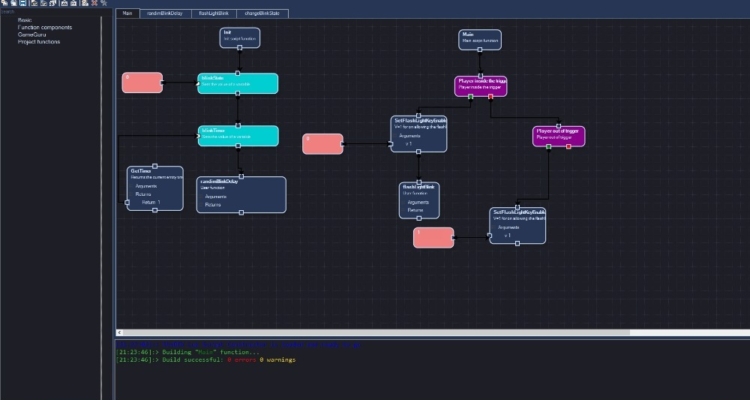The width and height of the screenshot is (750, 400).
Task: Select the purple Player out of trigger node
Action: point(559,137)
